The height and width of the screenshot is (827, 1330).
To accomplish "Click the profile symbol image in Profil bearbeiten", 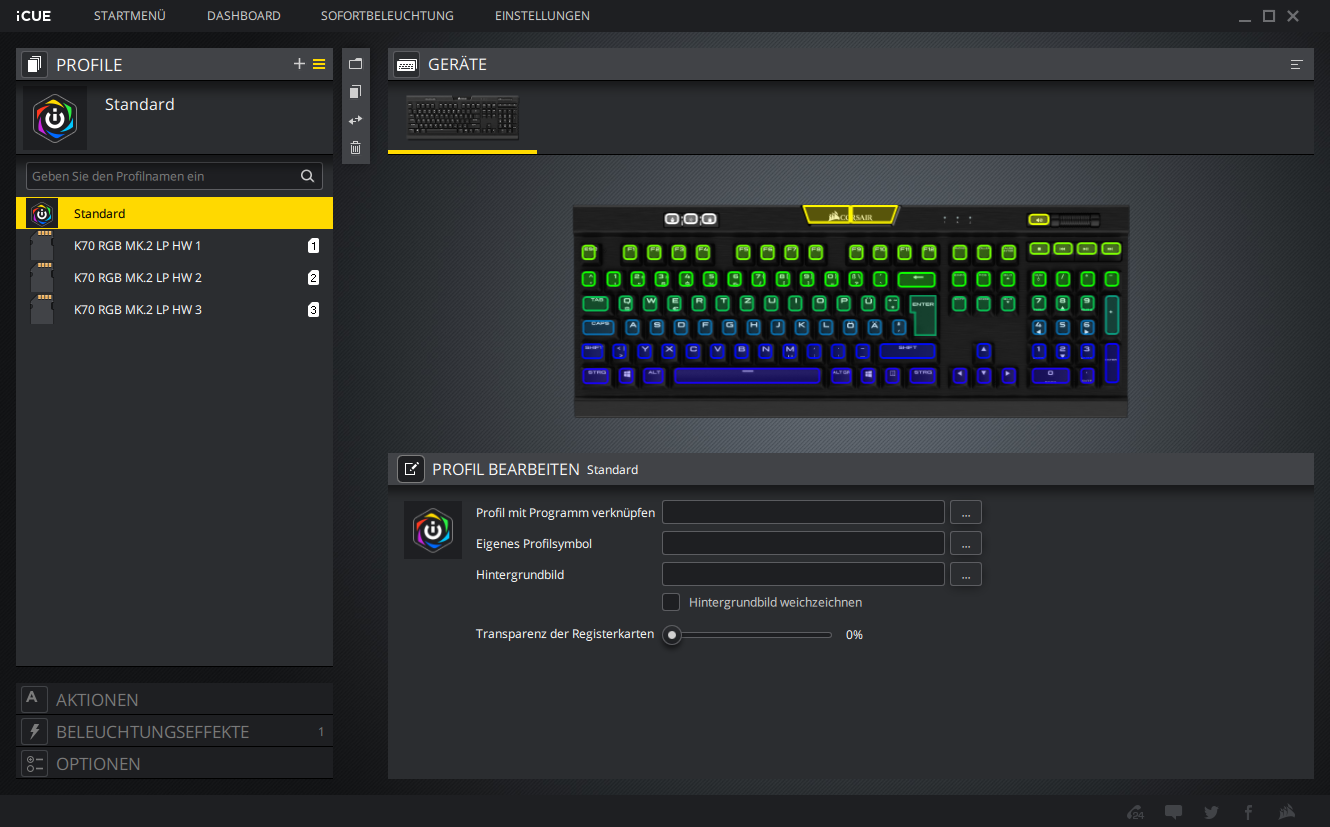I will [x=433, y=530].
